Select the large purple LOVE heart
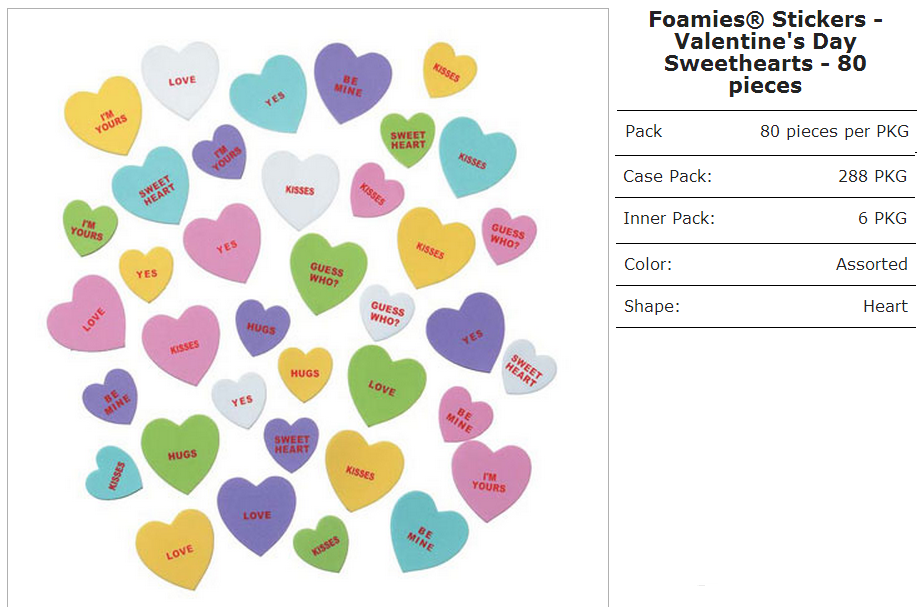The height and width of the screenshot is (607, 919). 257,514
